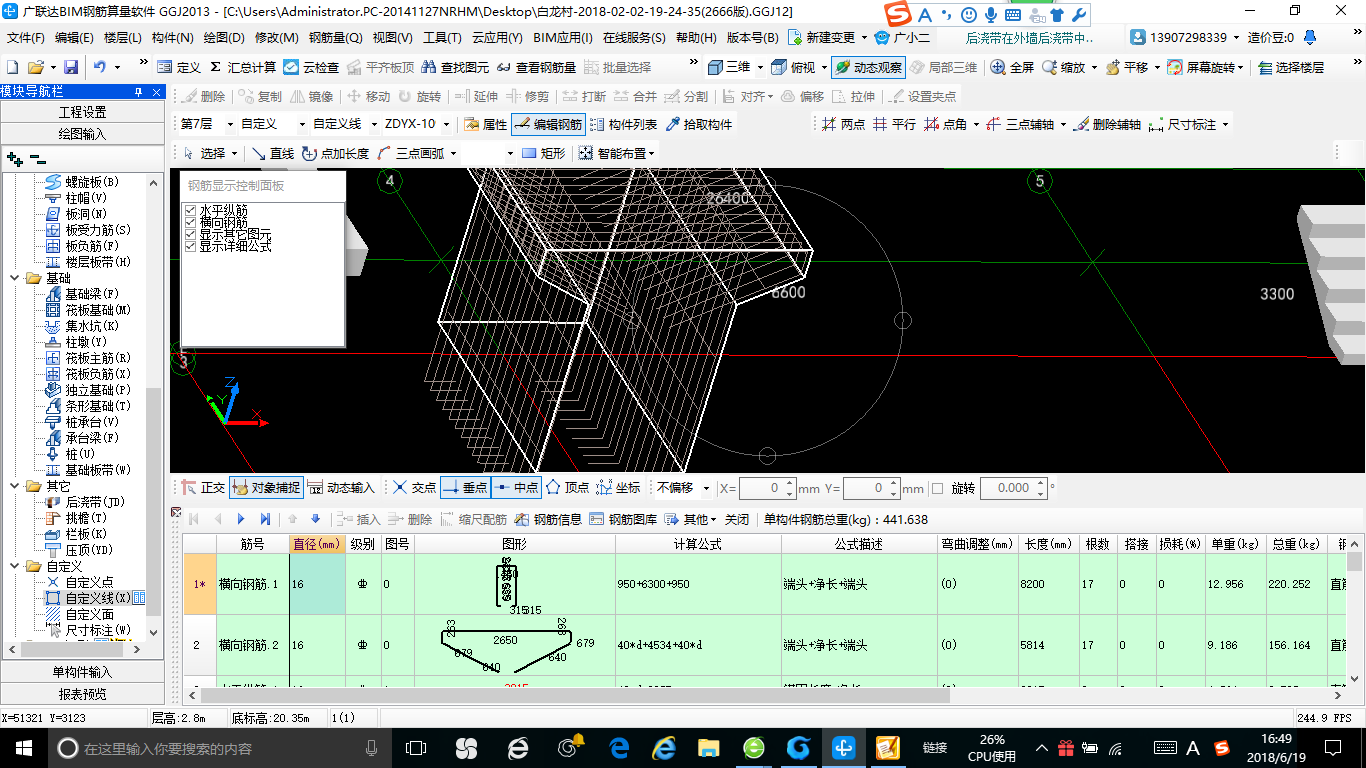Toggle 正交 orthogonal mode
Viewport: 1366px width, 768px height.
203,488
